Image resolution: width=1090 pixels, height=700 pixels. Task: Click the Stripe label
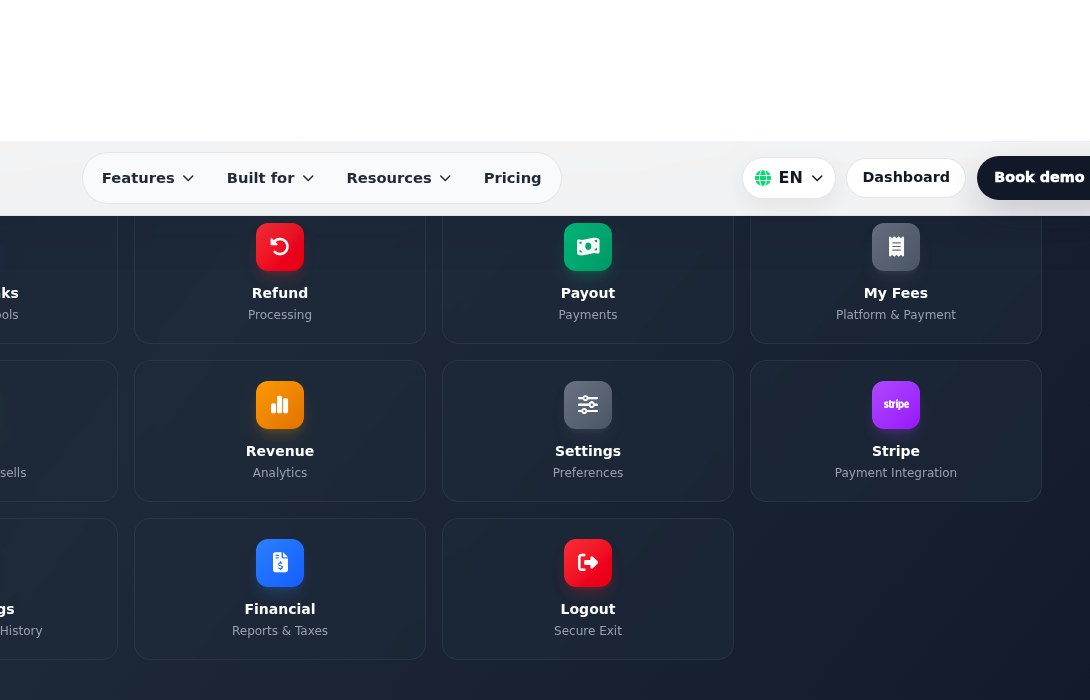895,451
